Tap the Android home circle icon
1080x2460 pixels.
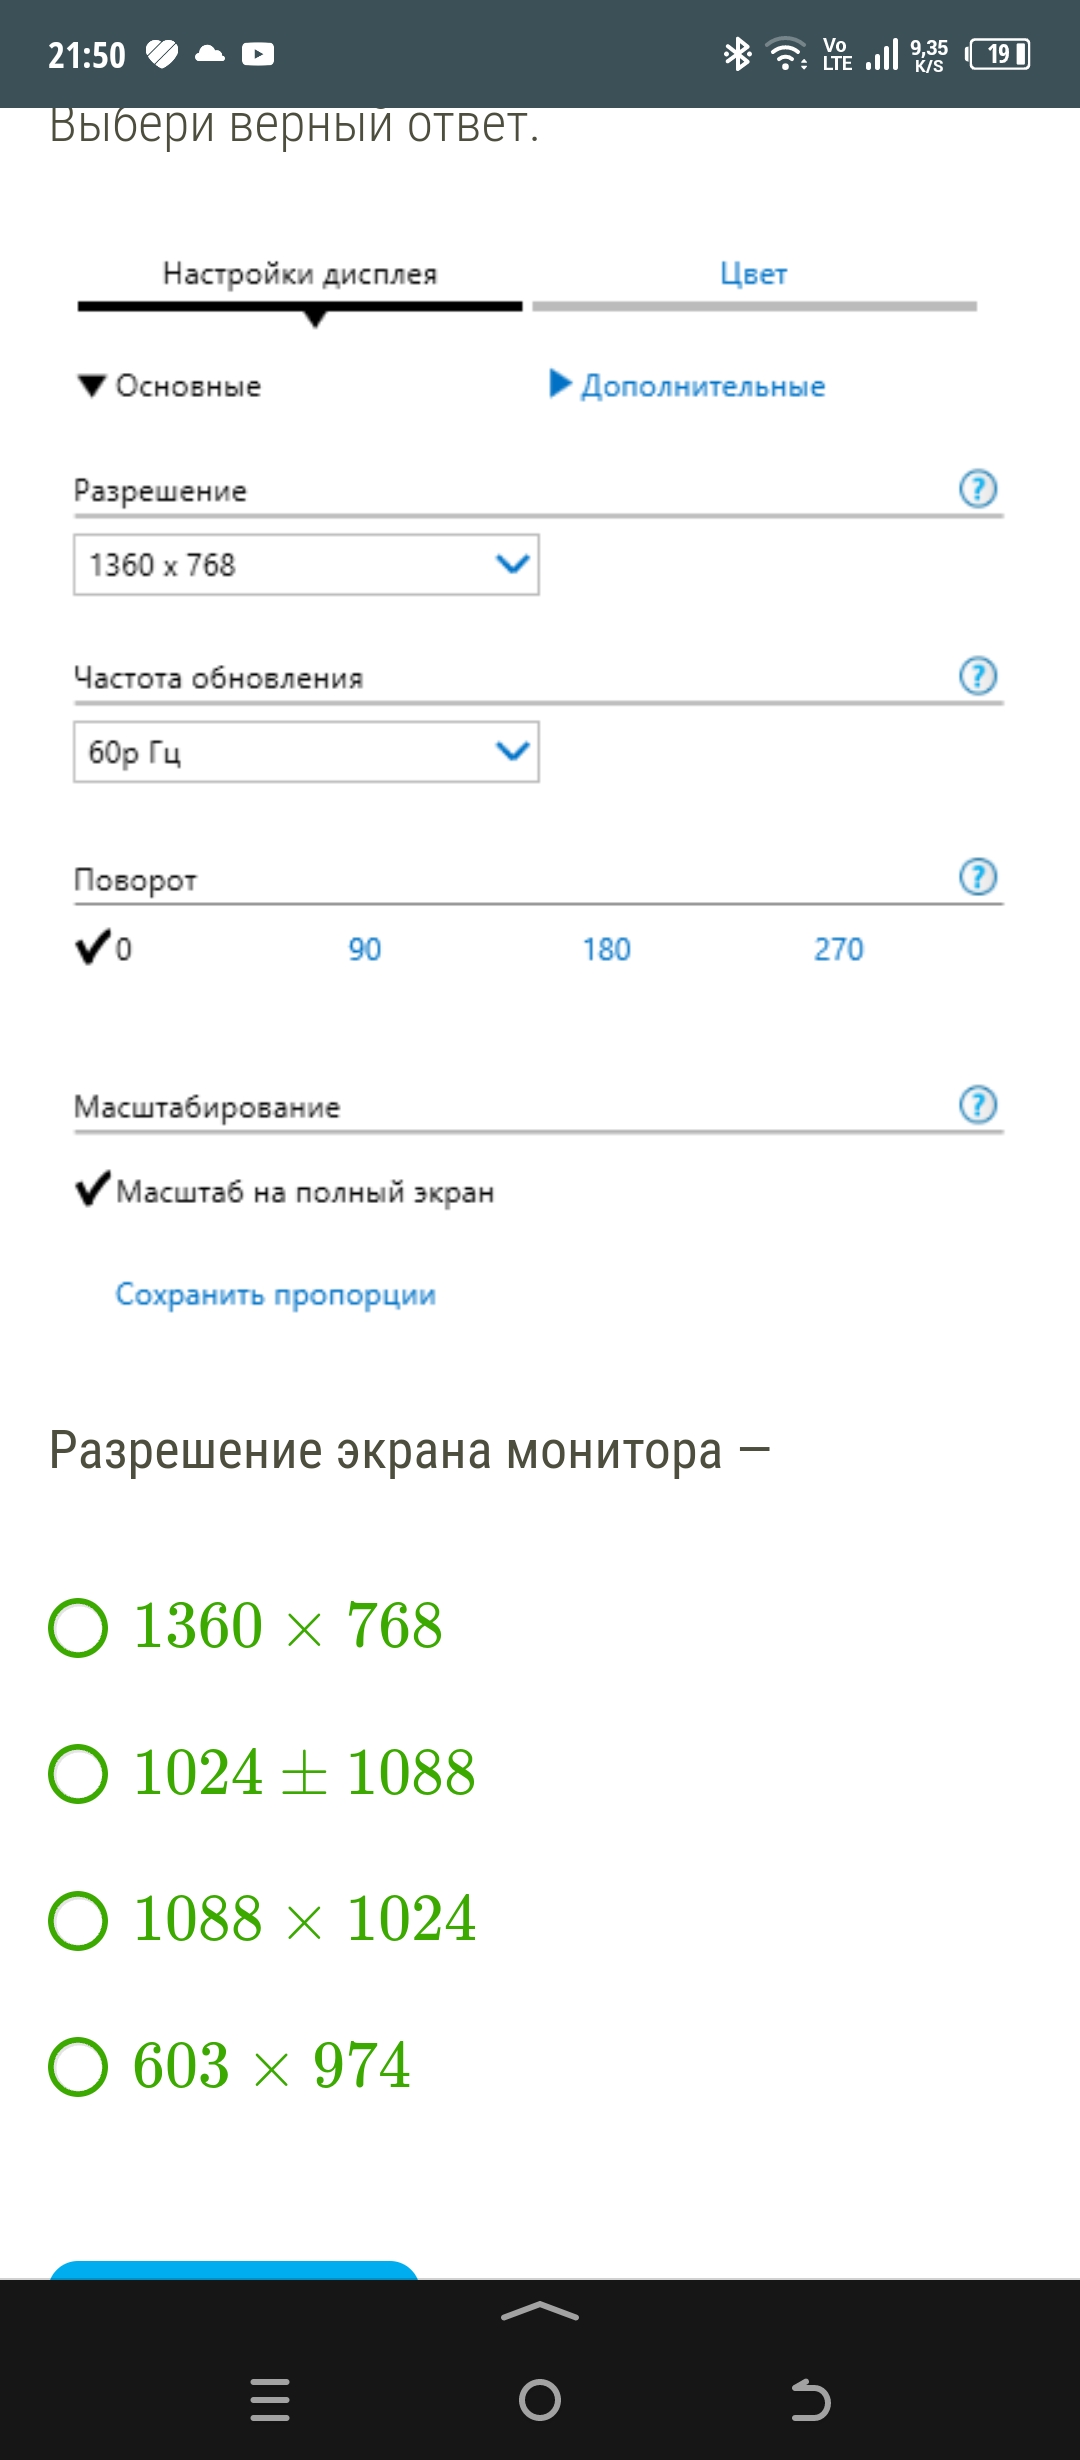point(540,2399)
